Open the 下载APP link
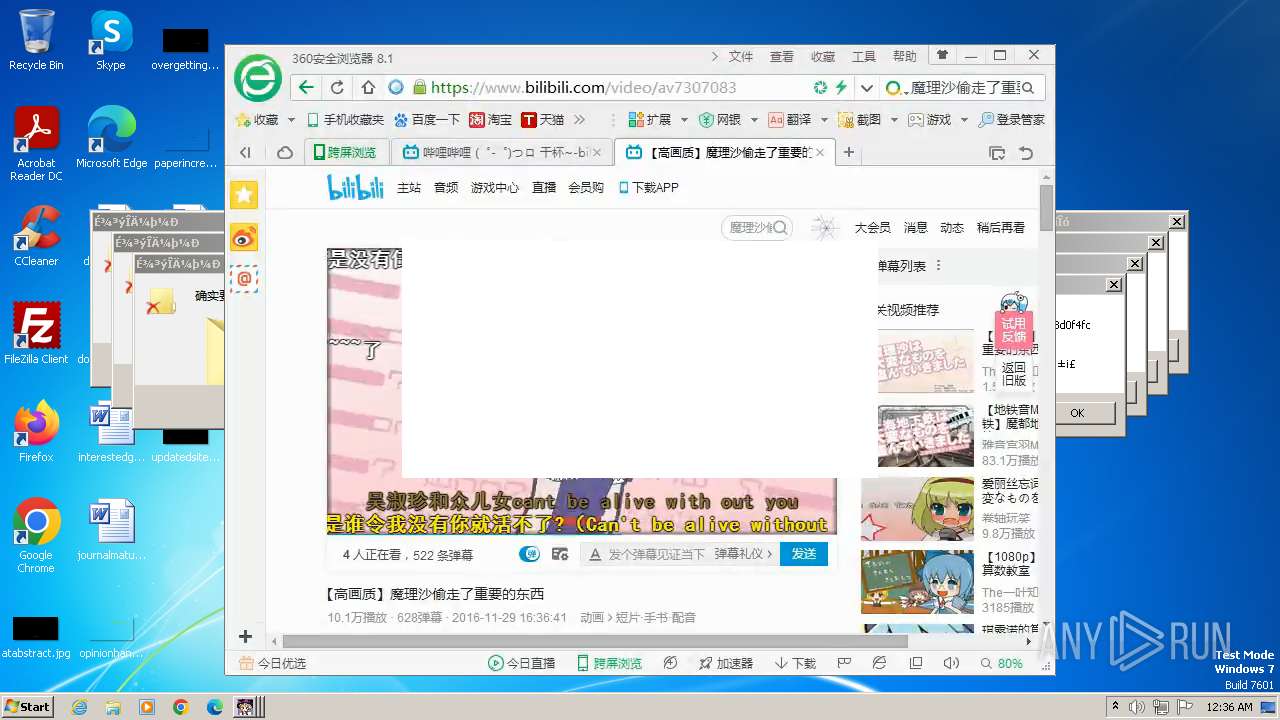Viewport: 1280px width, 720px height. 649,187
